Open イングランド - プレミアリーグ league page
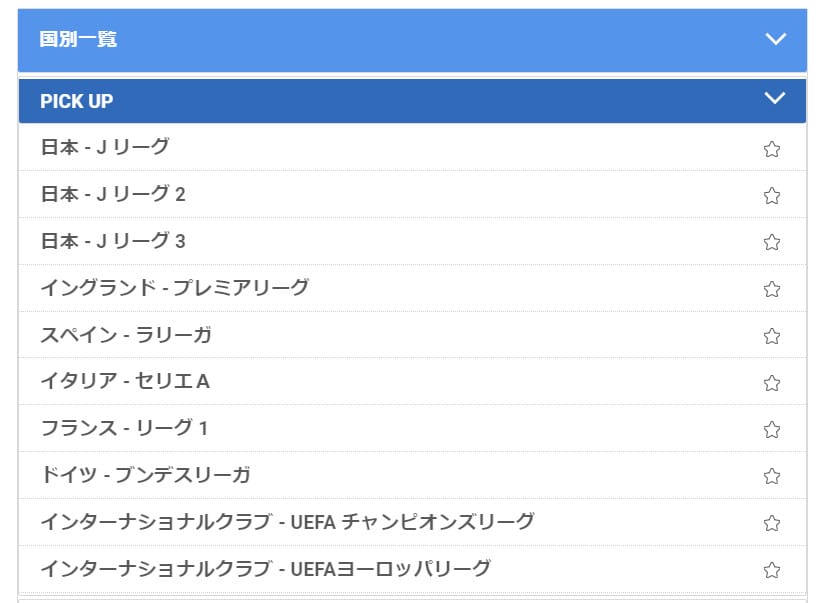 click(175, 288)
